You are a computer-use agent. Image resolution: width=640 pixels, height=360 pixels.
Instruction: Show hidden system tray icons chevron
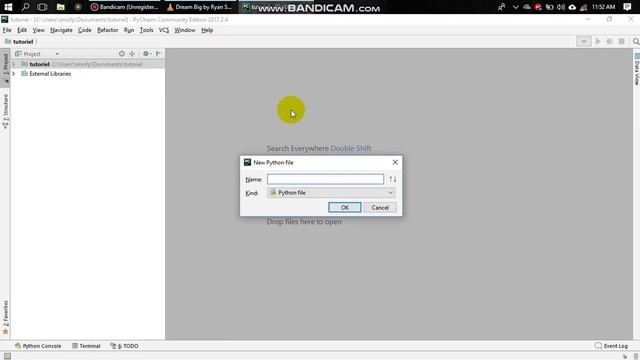(x=516, y=7)
